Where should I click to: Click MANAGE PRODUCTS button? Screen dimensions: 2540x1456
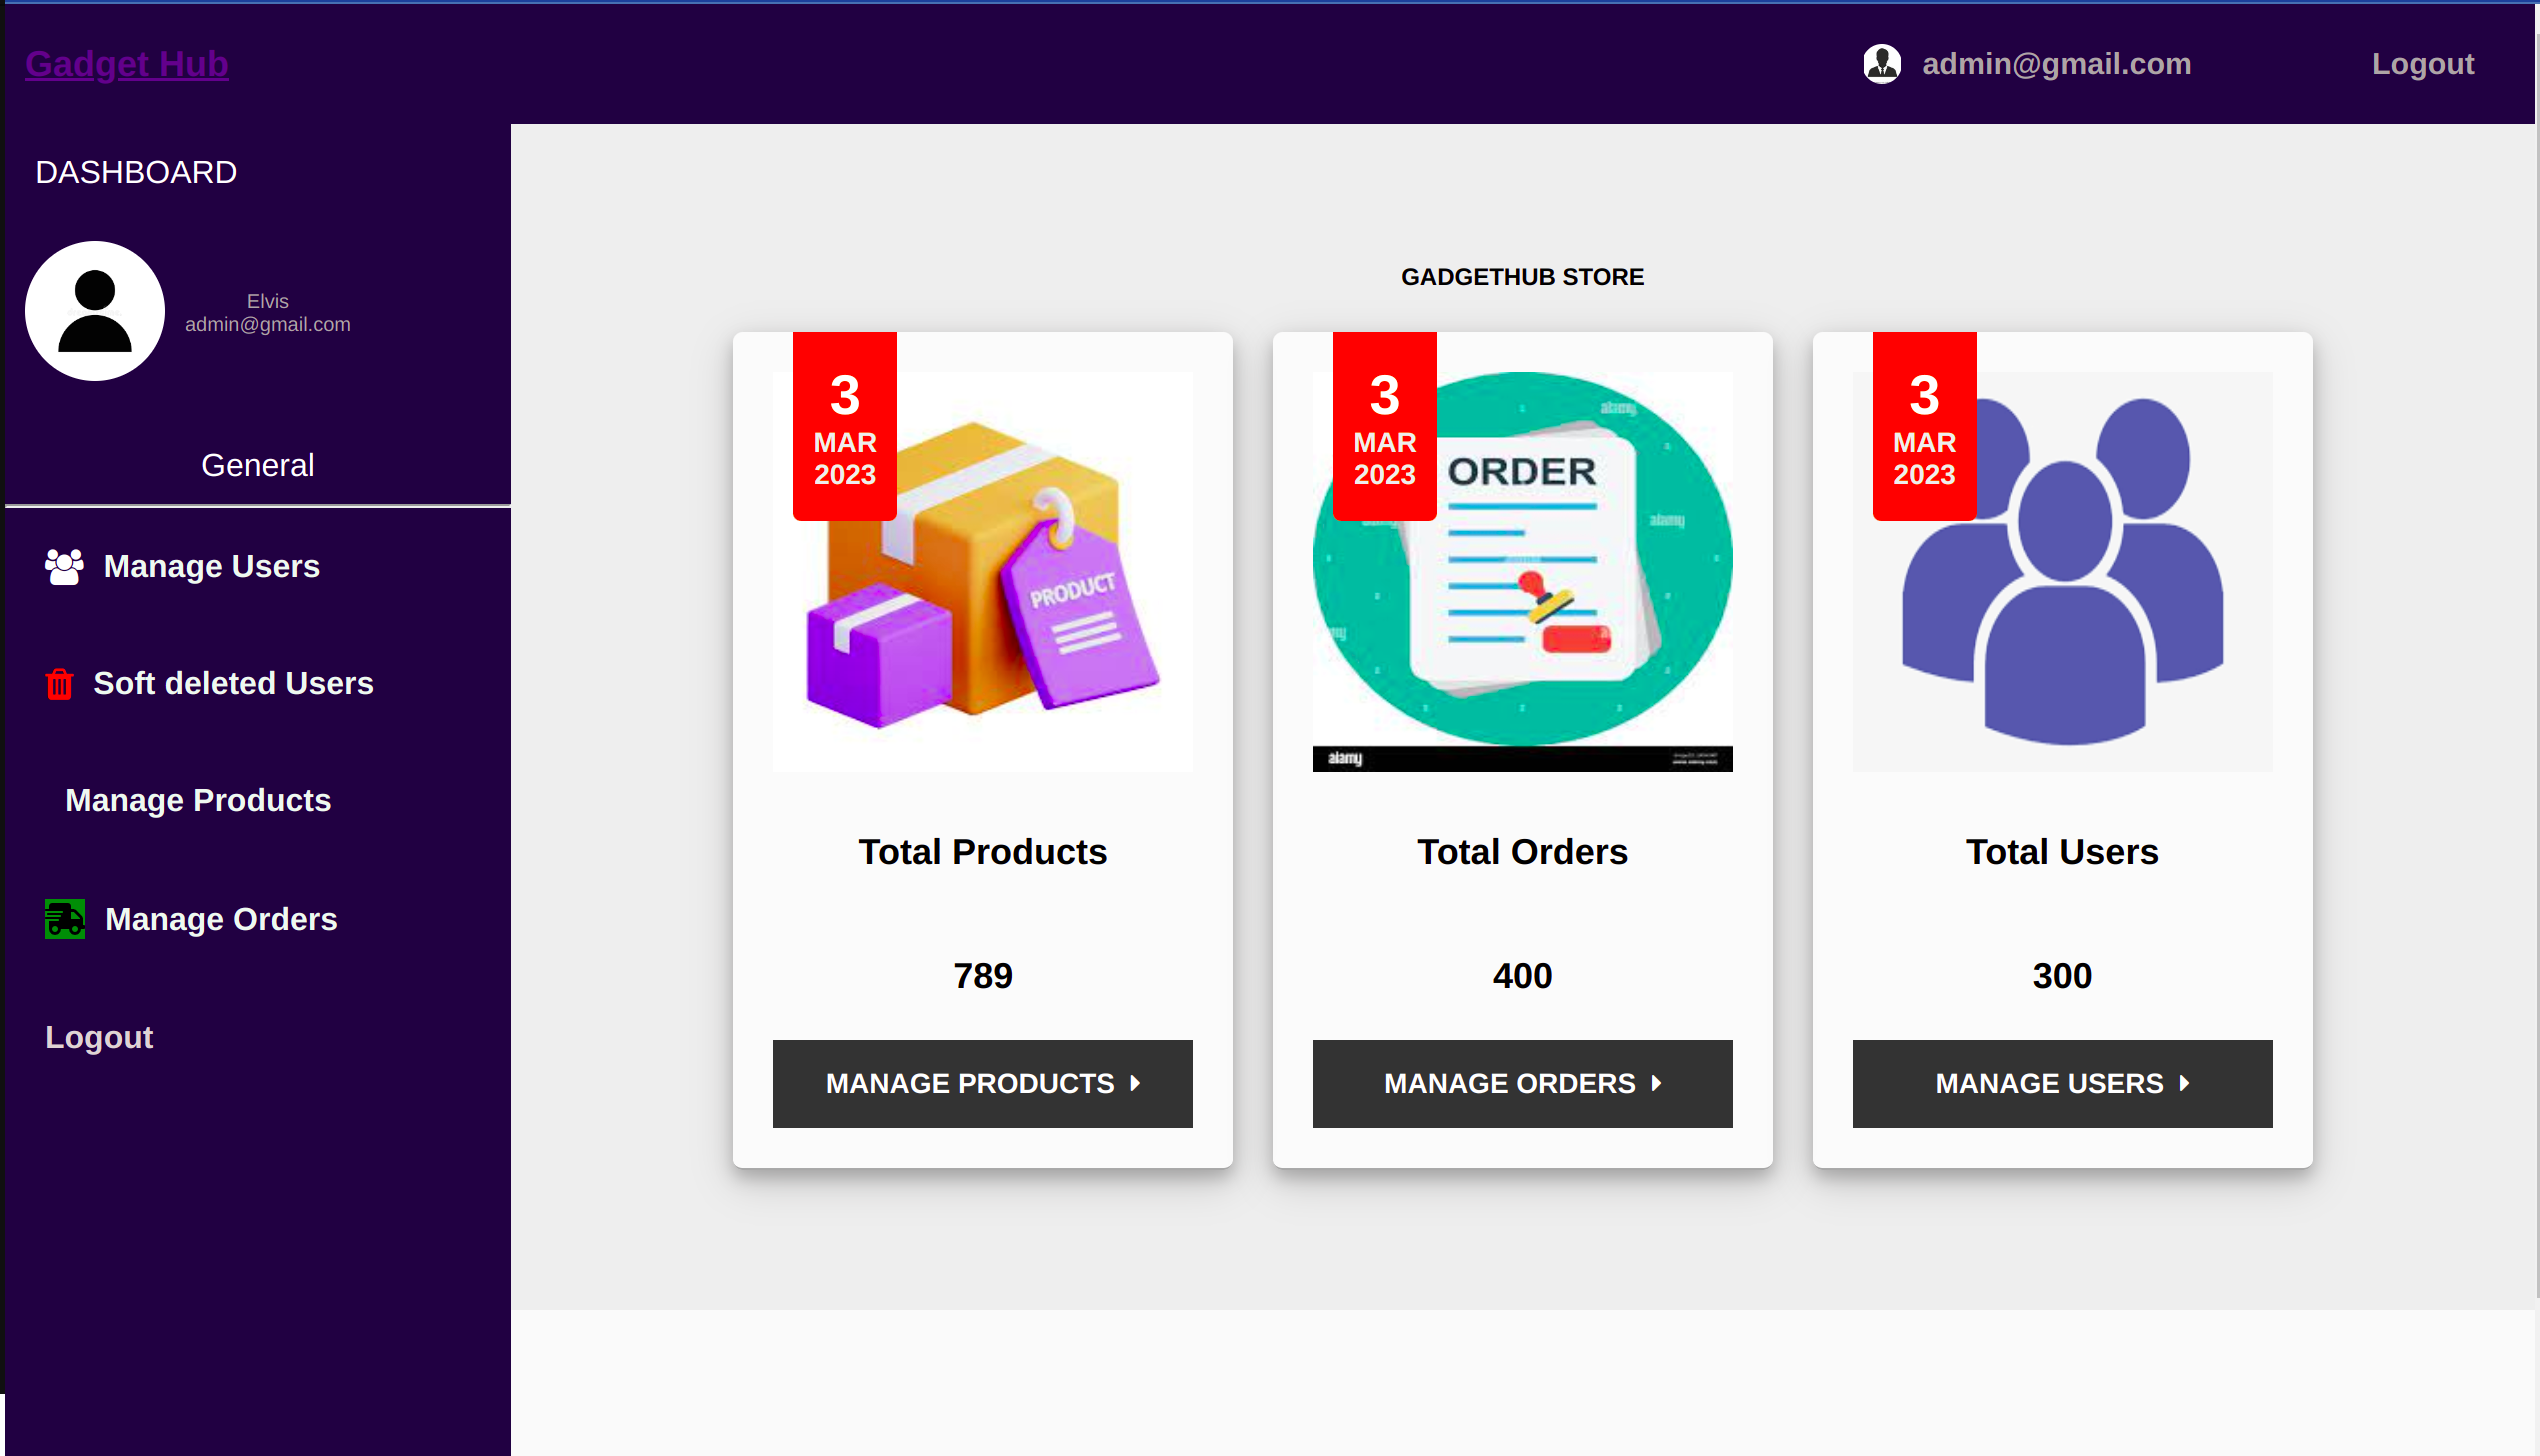pyautogui.click(x=982, y=1083)
